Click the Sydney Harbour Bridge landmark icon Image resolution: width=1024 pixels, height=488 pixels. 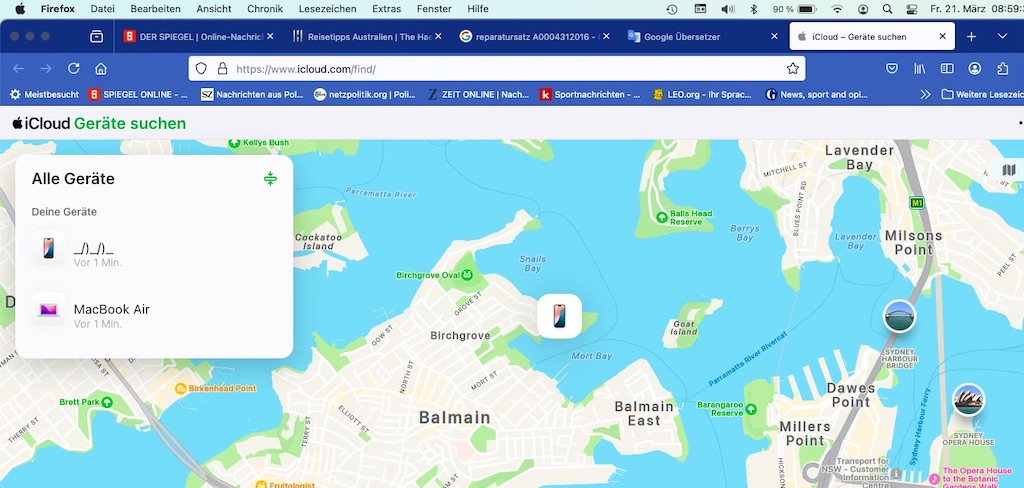click(899, 315)
